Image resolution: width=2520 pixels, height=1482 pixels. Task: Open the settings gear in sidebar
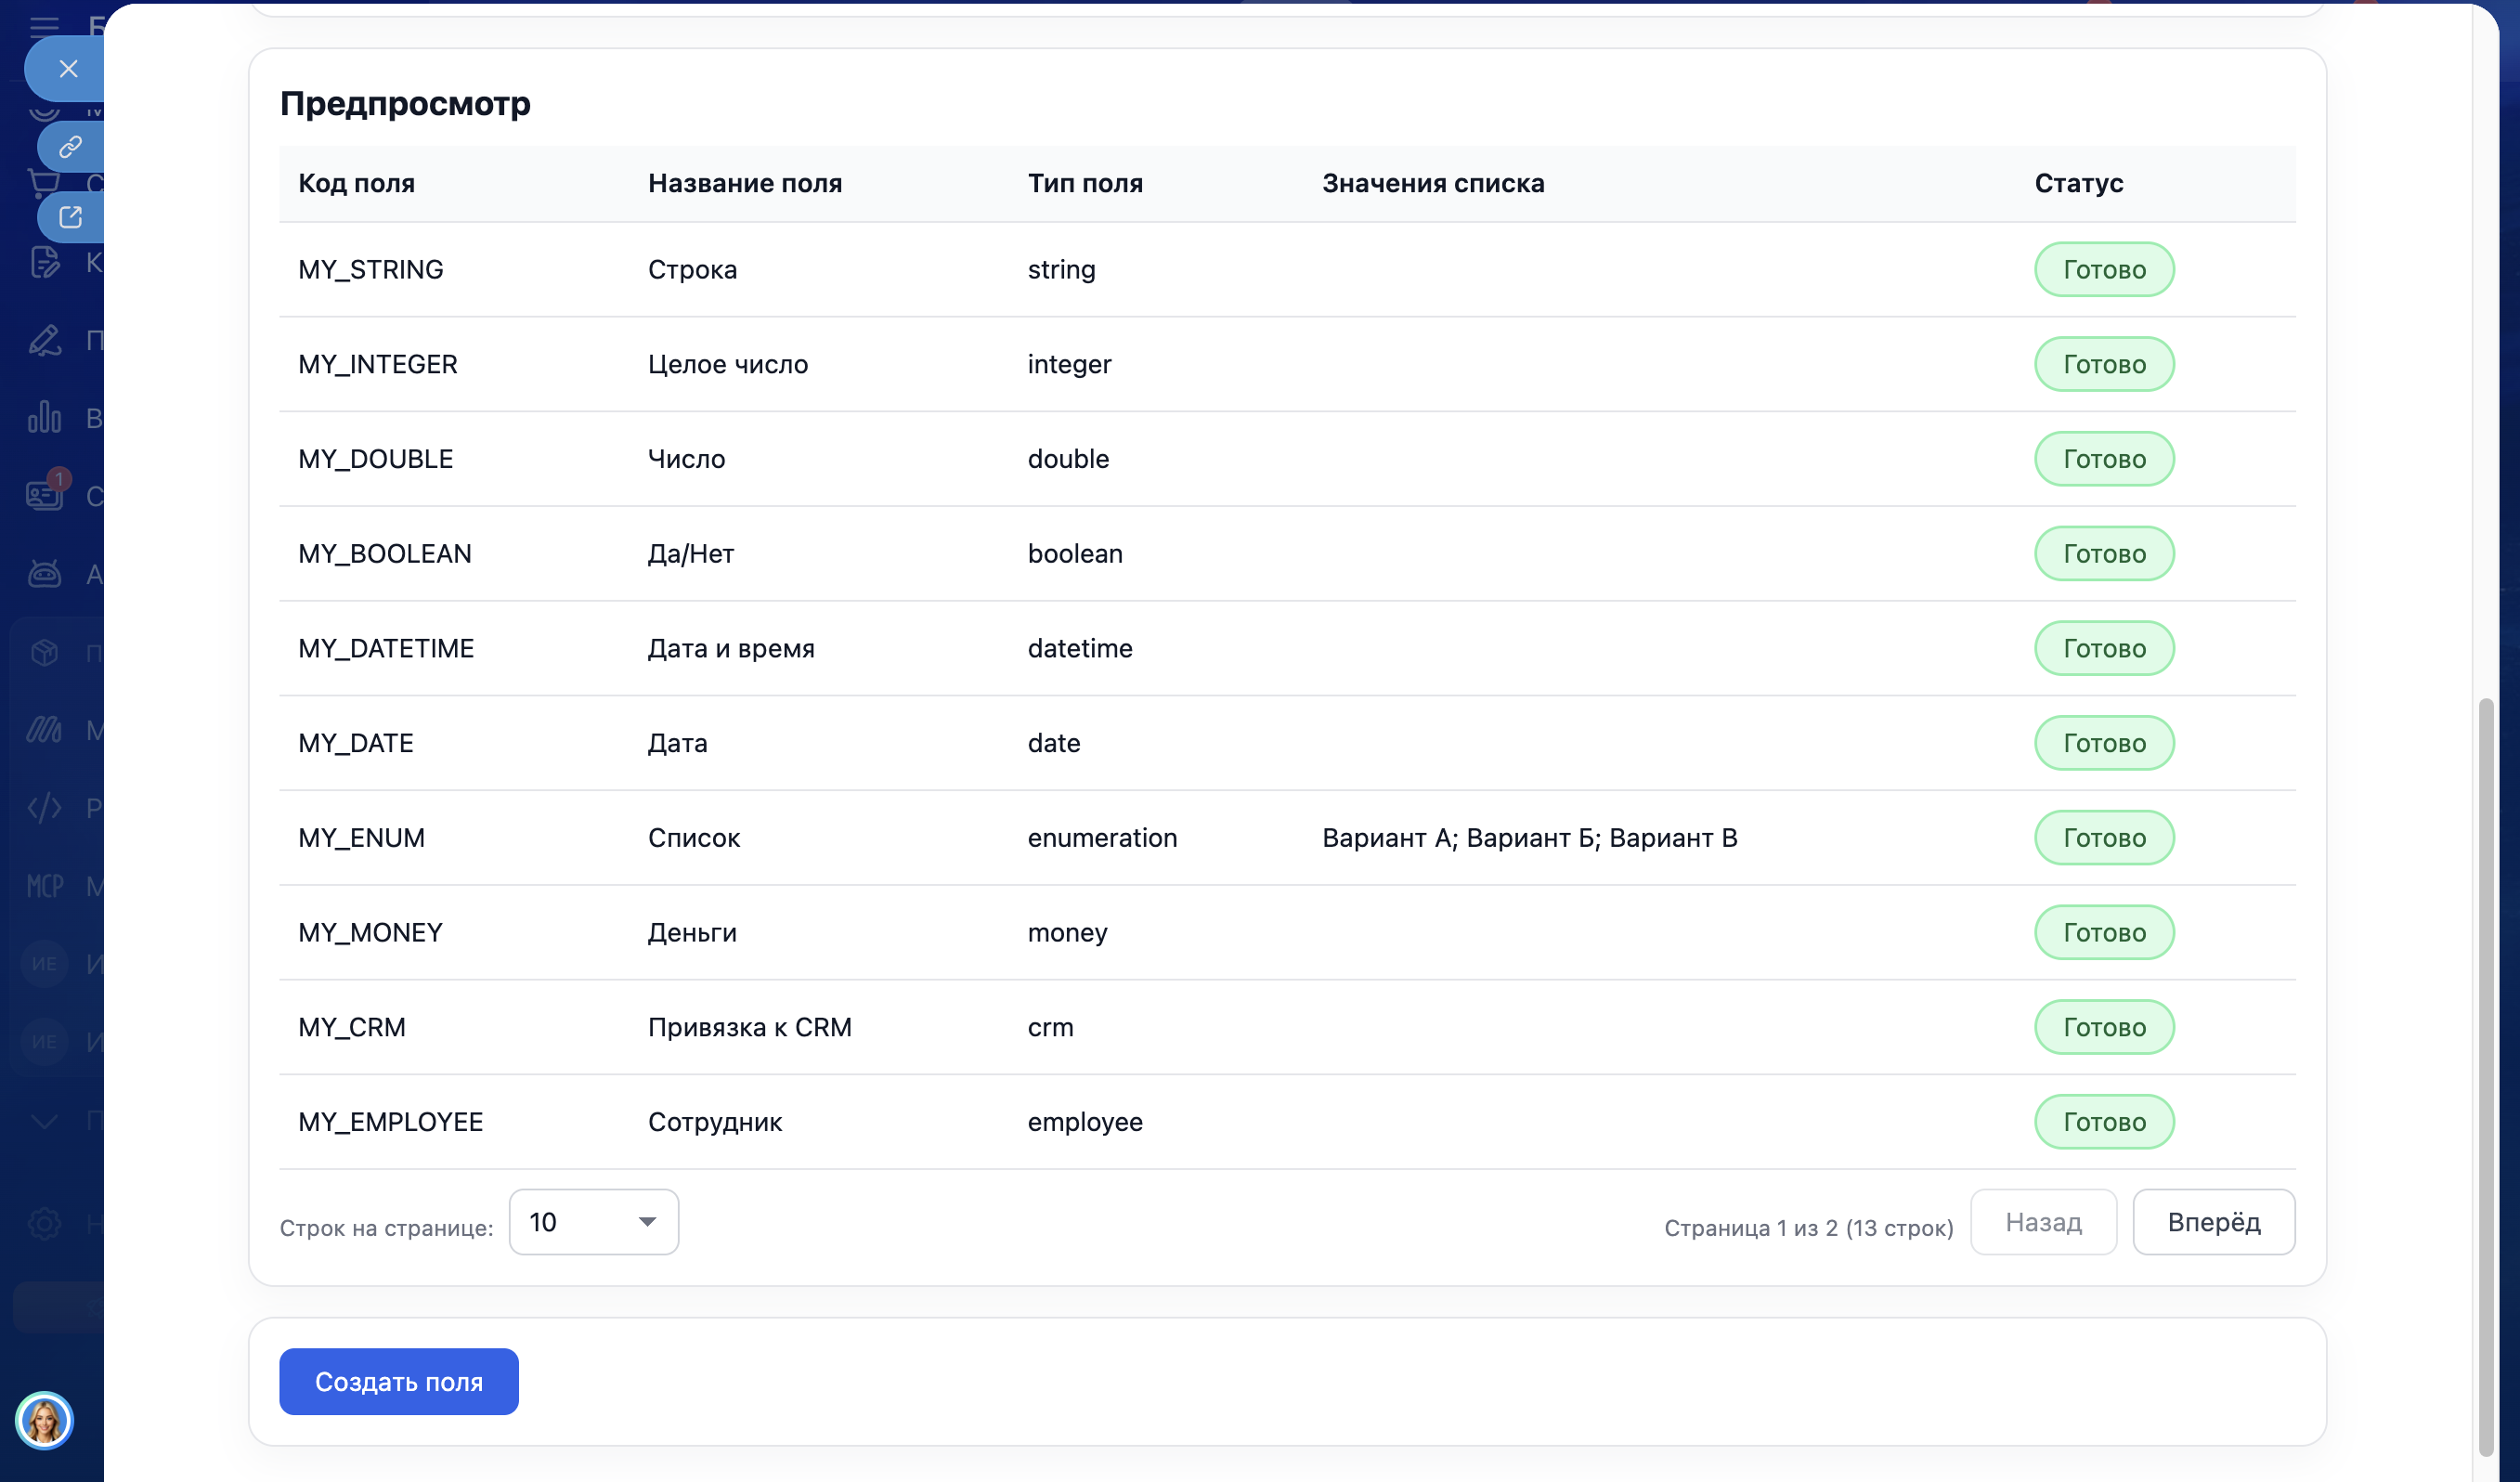coord(44,1223)
